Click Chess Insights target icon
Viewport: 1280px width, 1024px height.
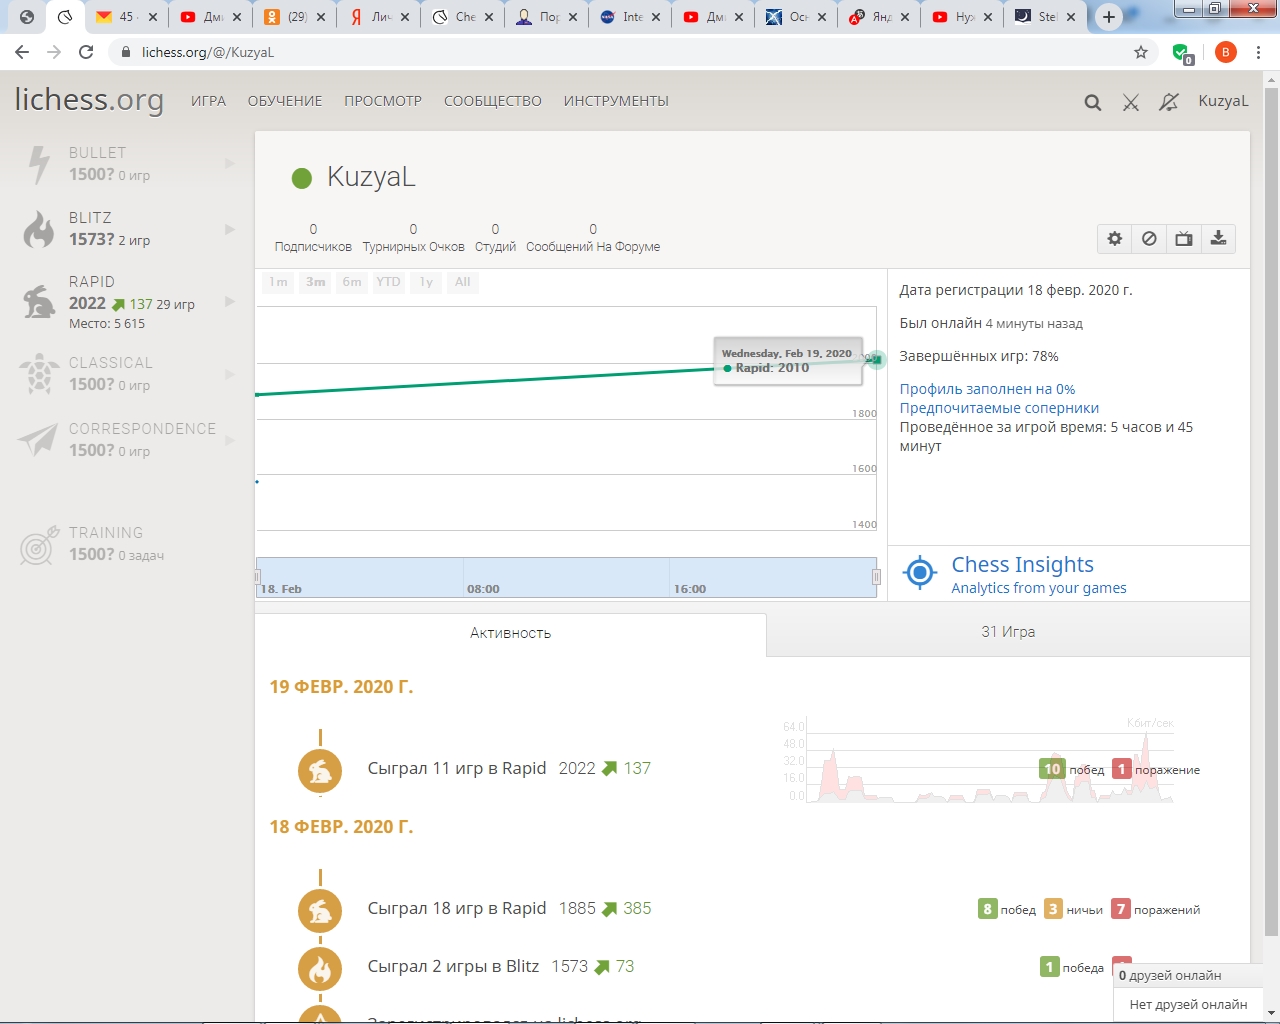(x=919, y=573)
